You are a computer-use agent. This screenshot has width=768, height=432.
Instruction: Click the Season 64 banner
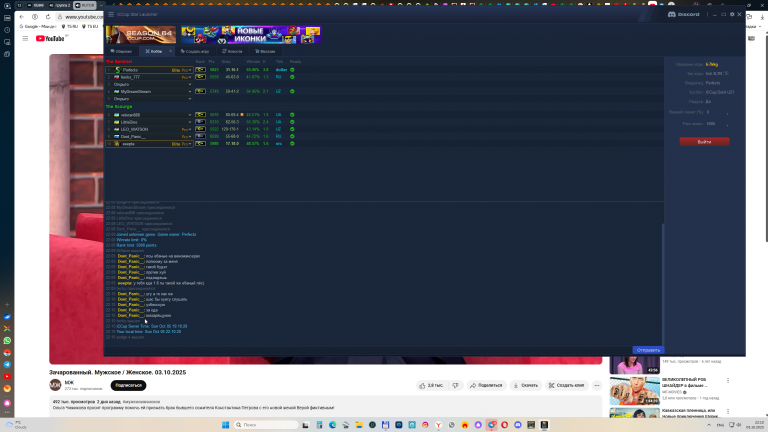tap(141, 35)
